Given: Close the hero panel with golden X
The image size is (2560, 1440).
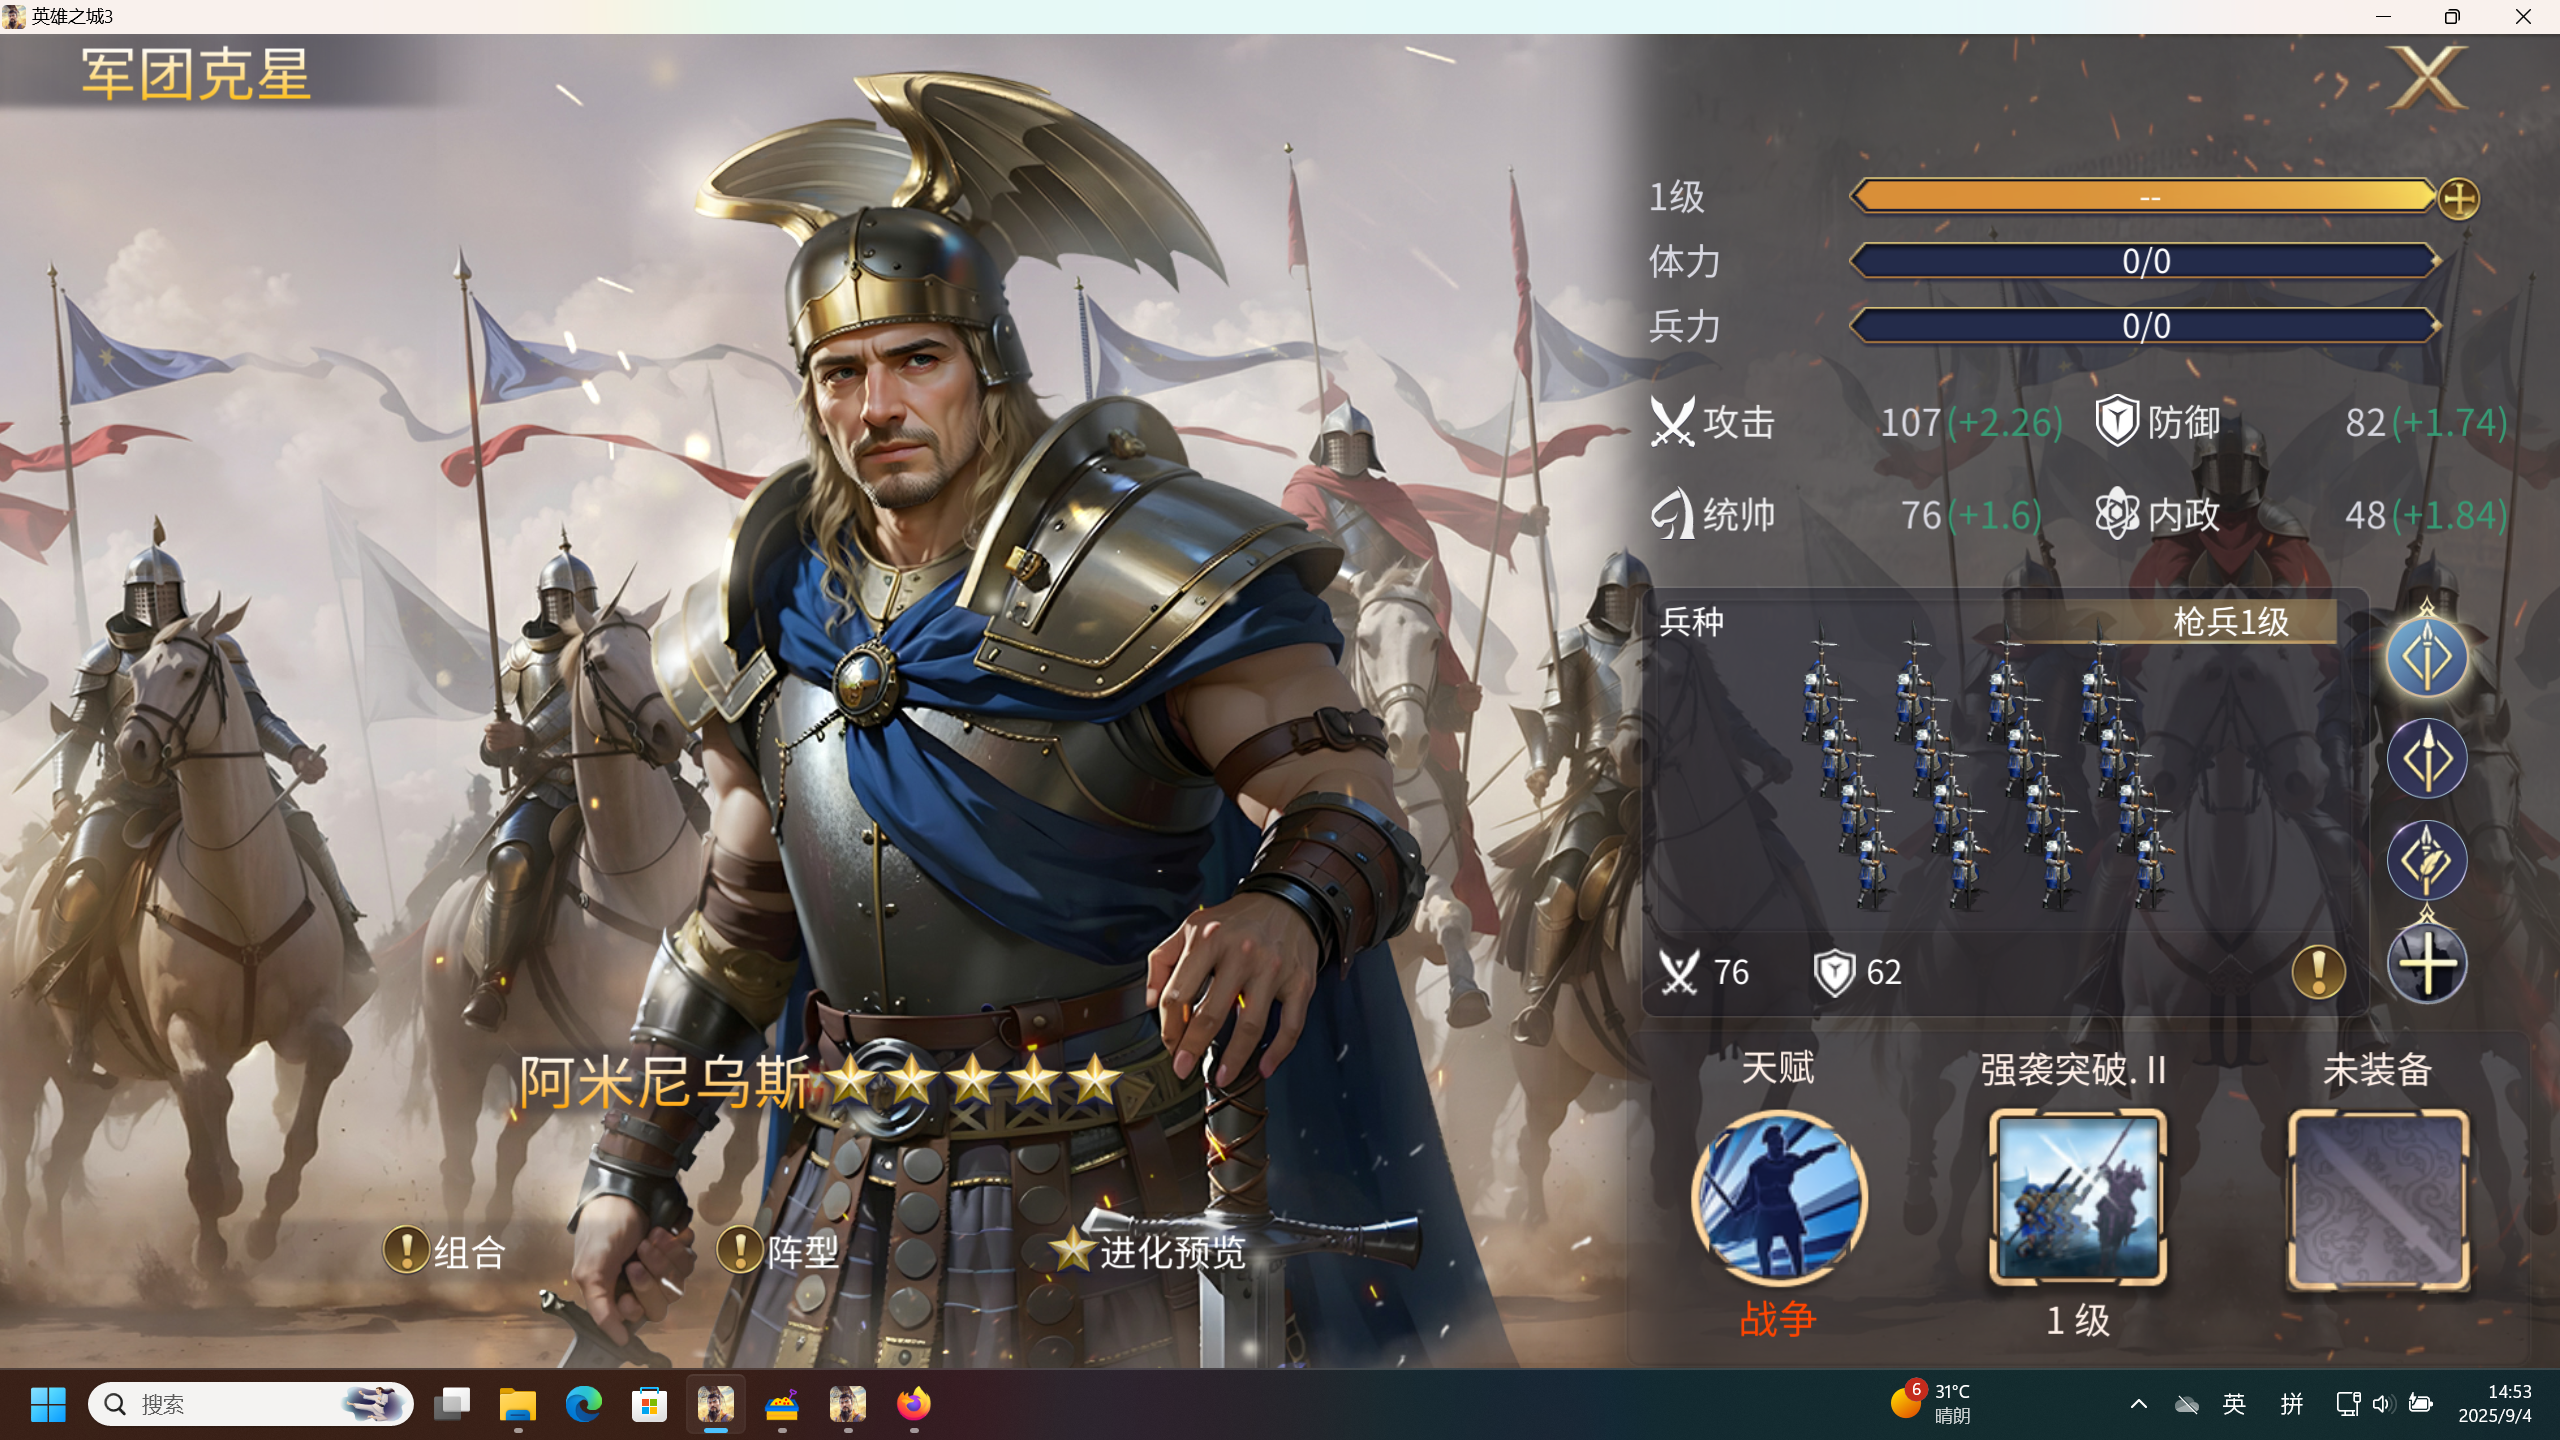Looking at the screenshot, I should [x=2427, y=78].
